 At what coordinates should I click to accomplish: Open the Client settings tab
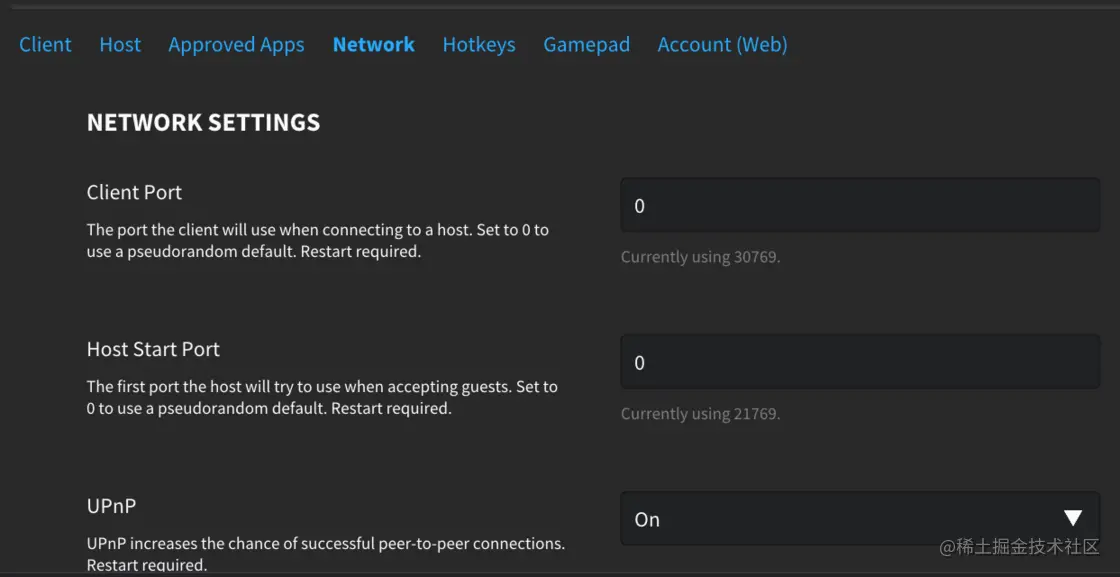point(45,45)
